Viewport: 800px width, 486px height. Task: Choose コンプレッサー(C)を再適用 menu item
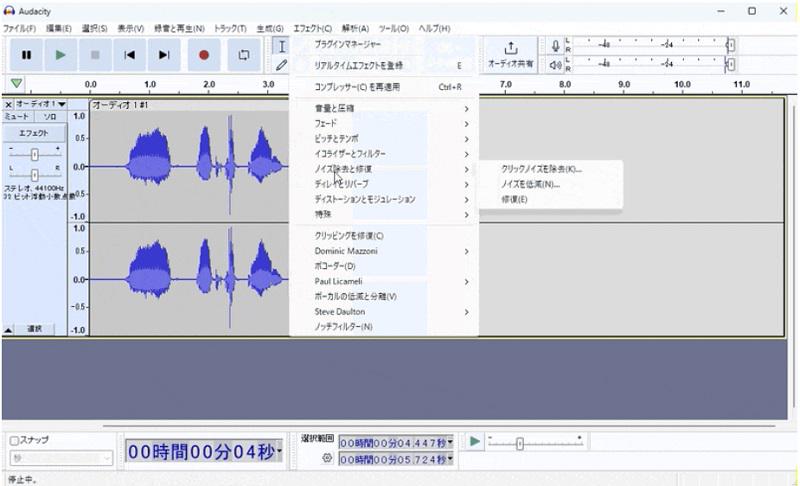click(384, 87)
